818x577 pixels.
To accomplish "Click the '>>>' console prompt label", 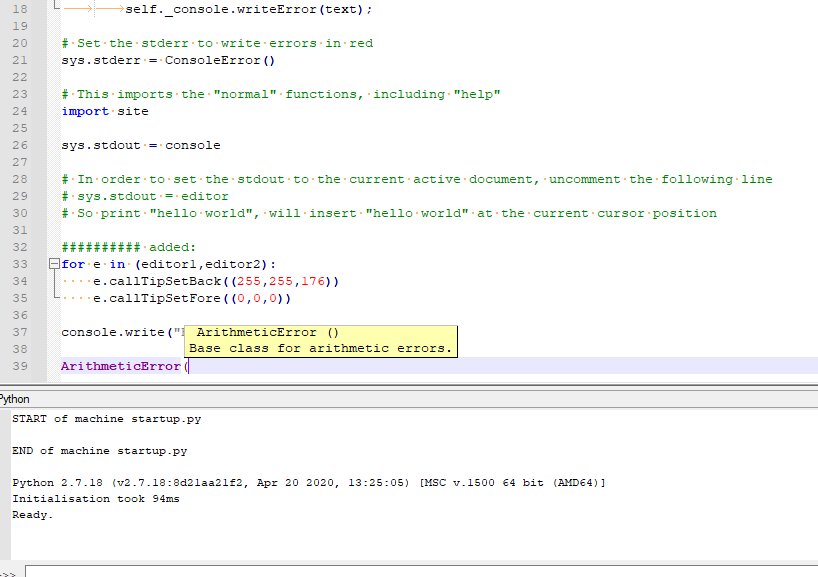I will tap(9, 573).
